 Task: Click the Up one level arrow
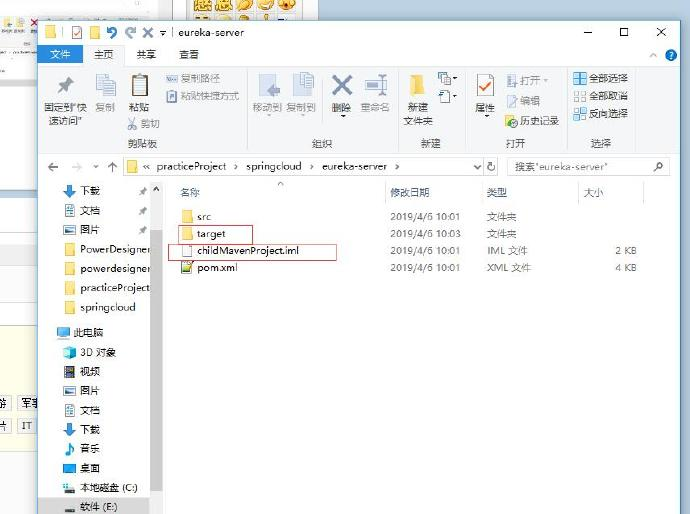[x=113, y=167]
